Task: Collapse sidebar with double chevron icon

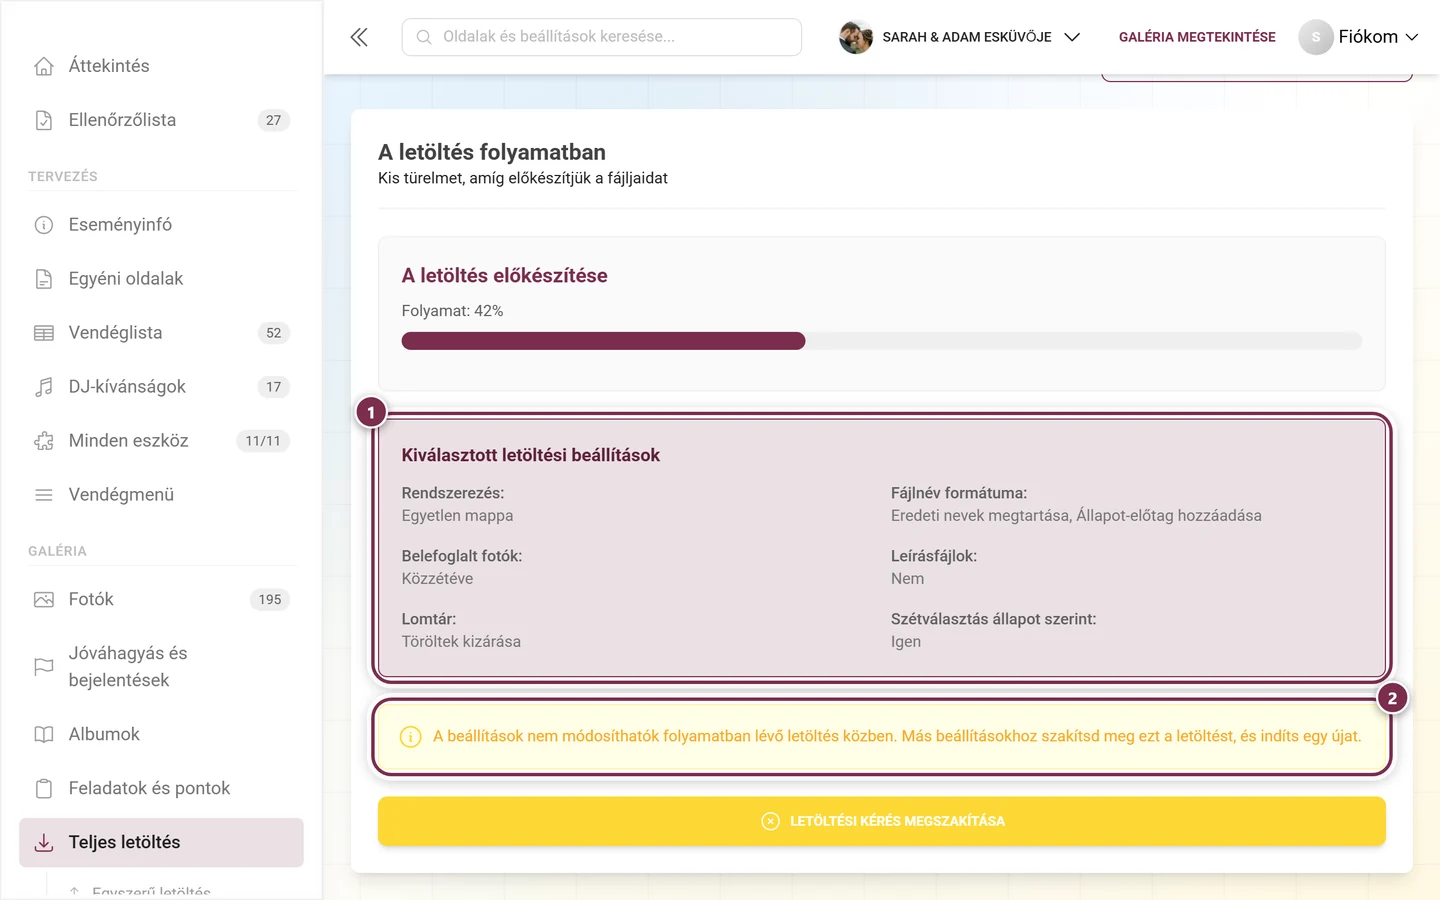Action: pos(359,37)
